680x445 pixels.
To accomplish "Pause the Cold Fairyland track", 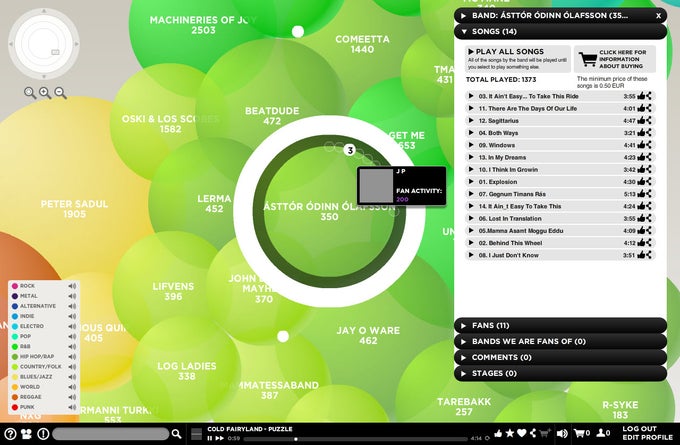I will [x=209, y=438].
